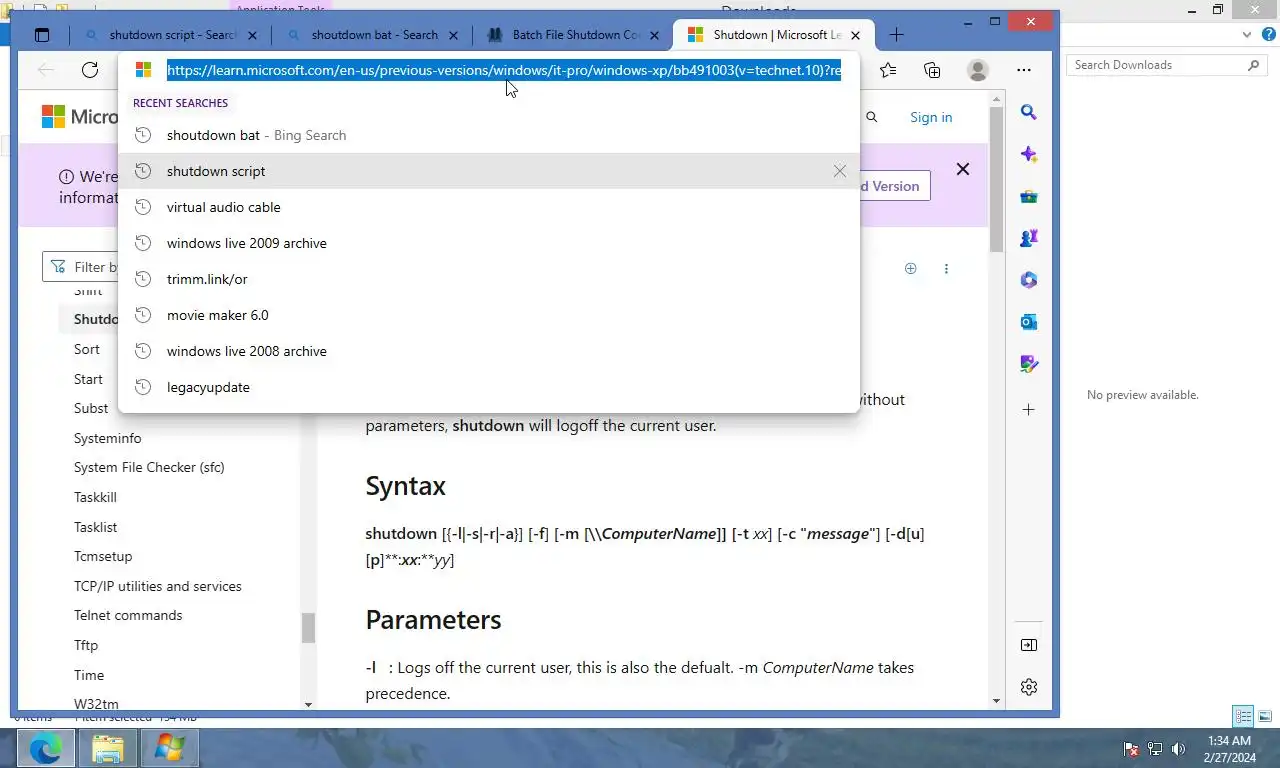Viewport: 1280px width, 768px height.
Task: Open Systeminfo in the docs tree
Action: coord(108,438)
